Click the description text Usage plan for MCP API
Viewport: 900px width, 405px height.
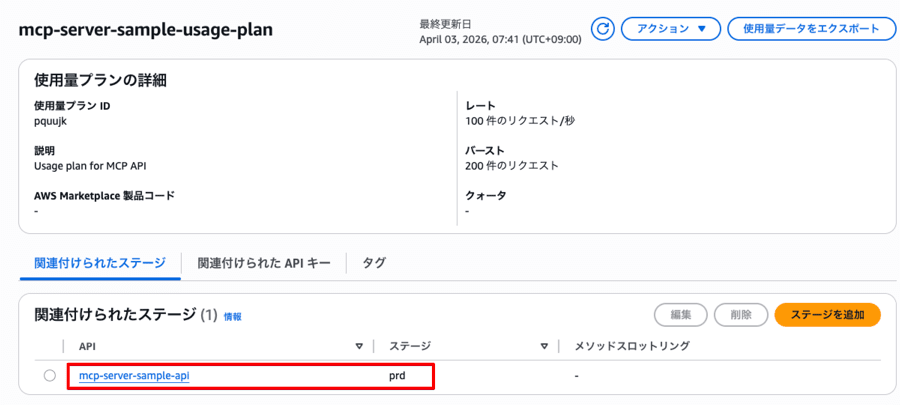point(95,165)
